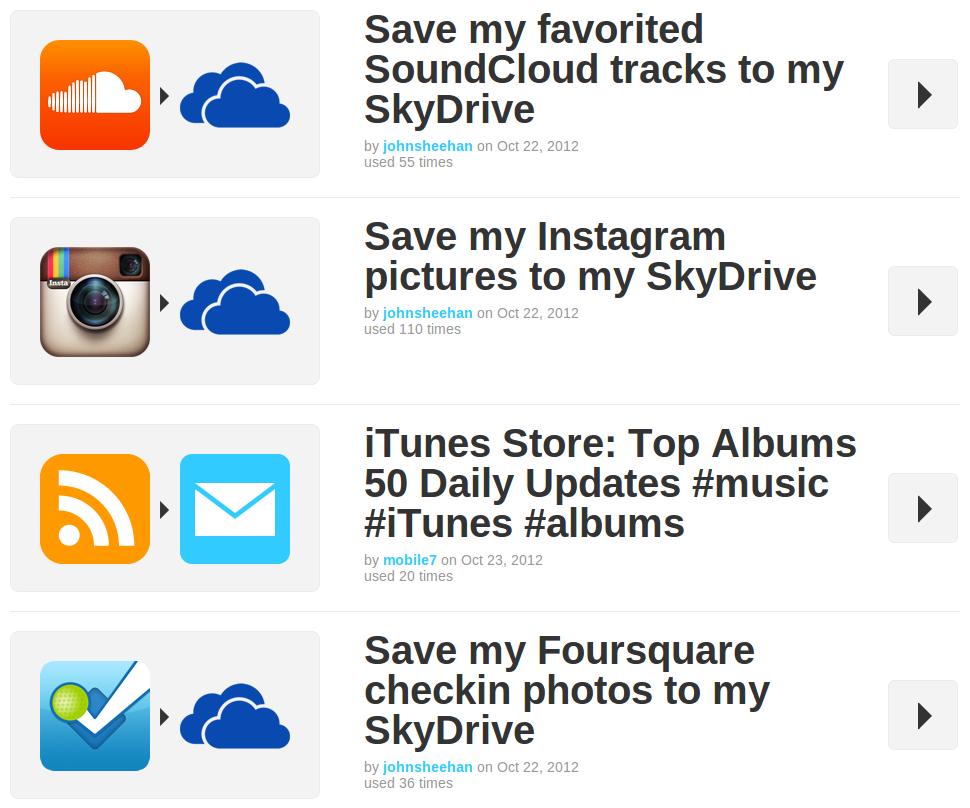The height and width of the screenshot is (808, 970).
Task: Open "Save my favorited SoundCloud tracks" title
Action: (x=603, y=69)
